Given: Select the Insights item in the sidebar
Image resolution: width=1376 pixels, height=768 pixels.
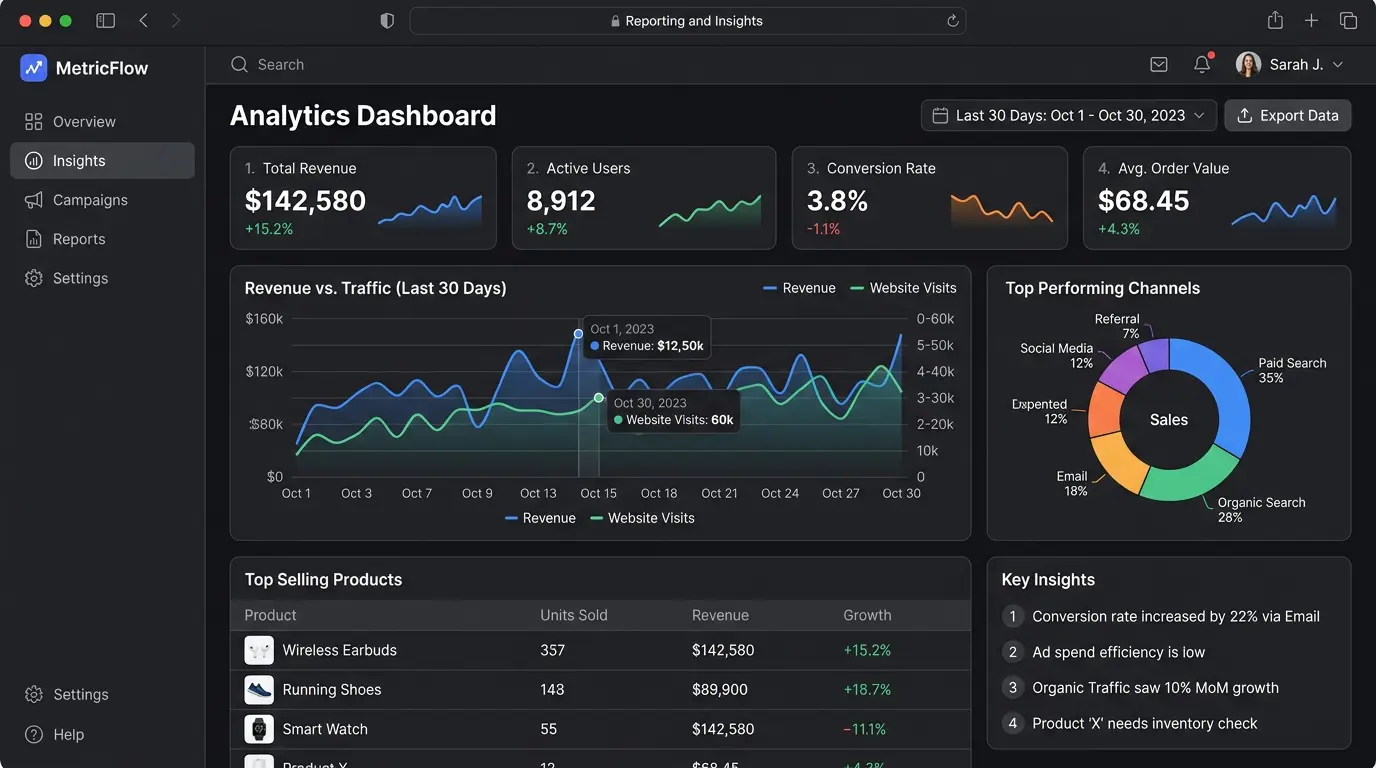Looking at the screenshot, I should [x=102, y=161].
